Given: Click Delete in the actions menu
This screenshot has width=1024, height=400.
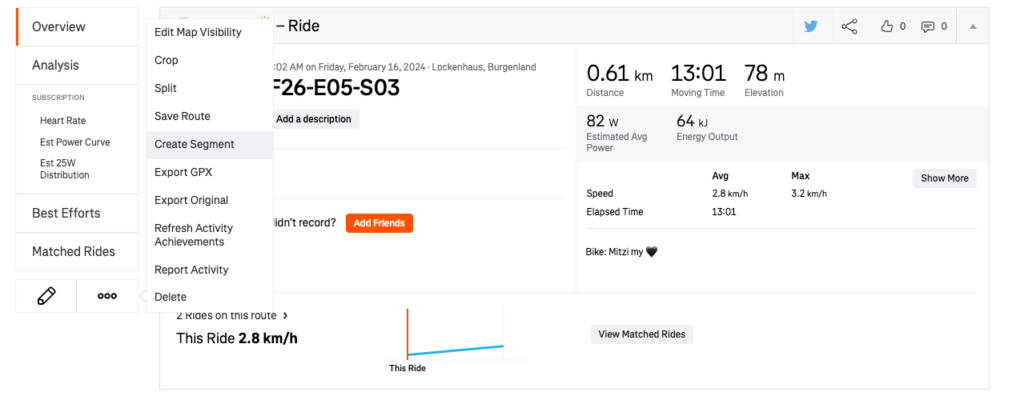Looking at the screenshot, I should [x=170, y=297].
